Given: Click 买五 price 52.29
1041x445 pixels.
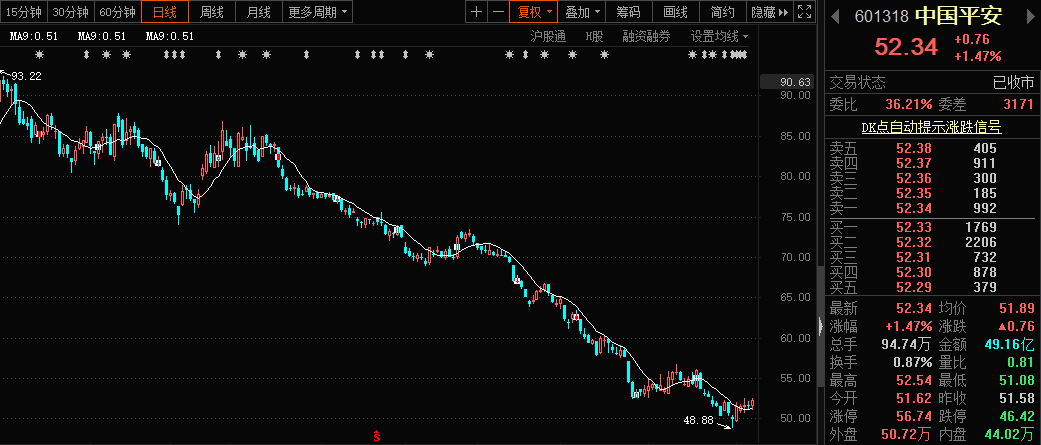Looking at the screenshot, I should 914,287.
